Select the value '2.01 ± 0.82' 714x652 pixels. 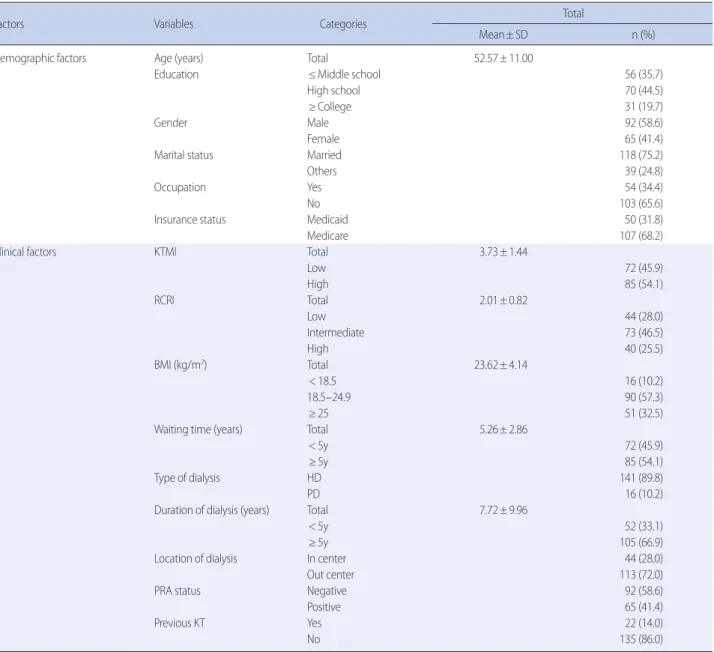tap(503, 301)
